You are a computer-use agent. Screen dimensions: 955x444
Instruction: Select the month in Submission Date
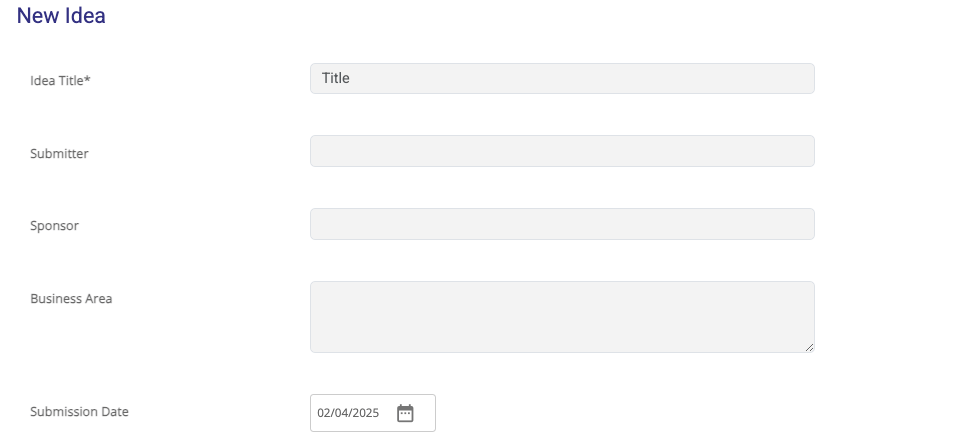tap(324, 413)
